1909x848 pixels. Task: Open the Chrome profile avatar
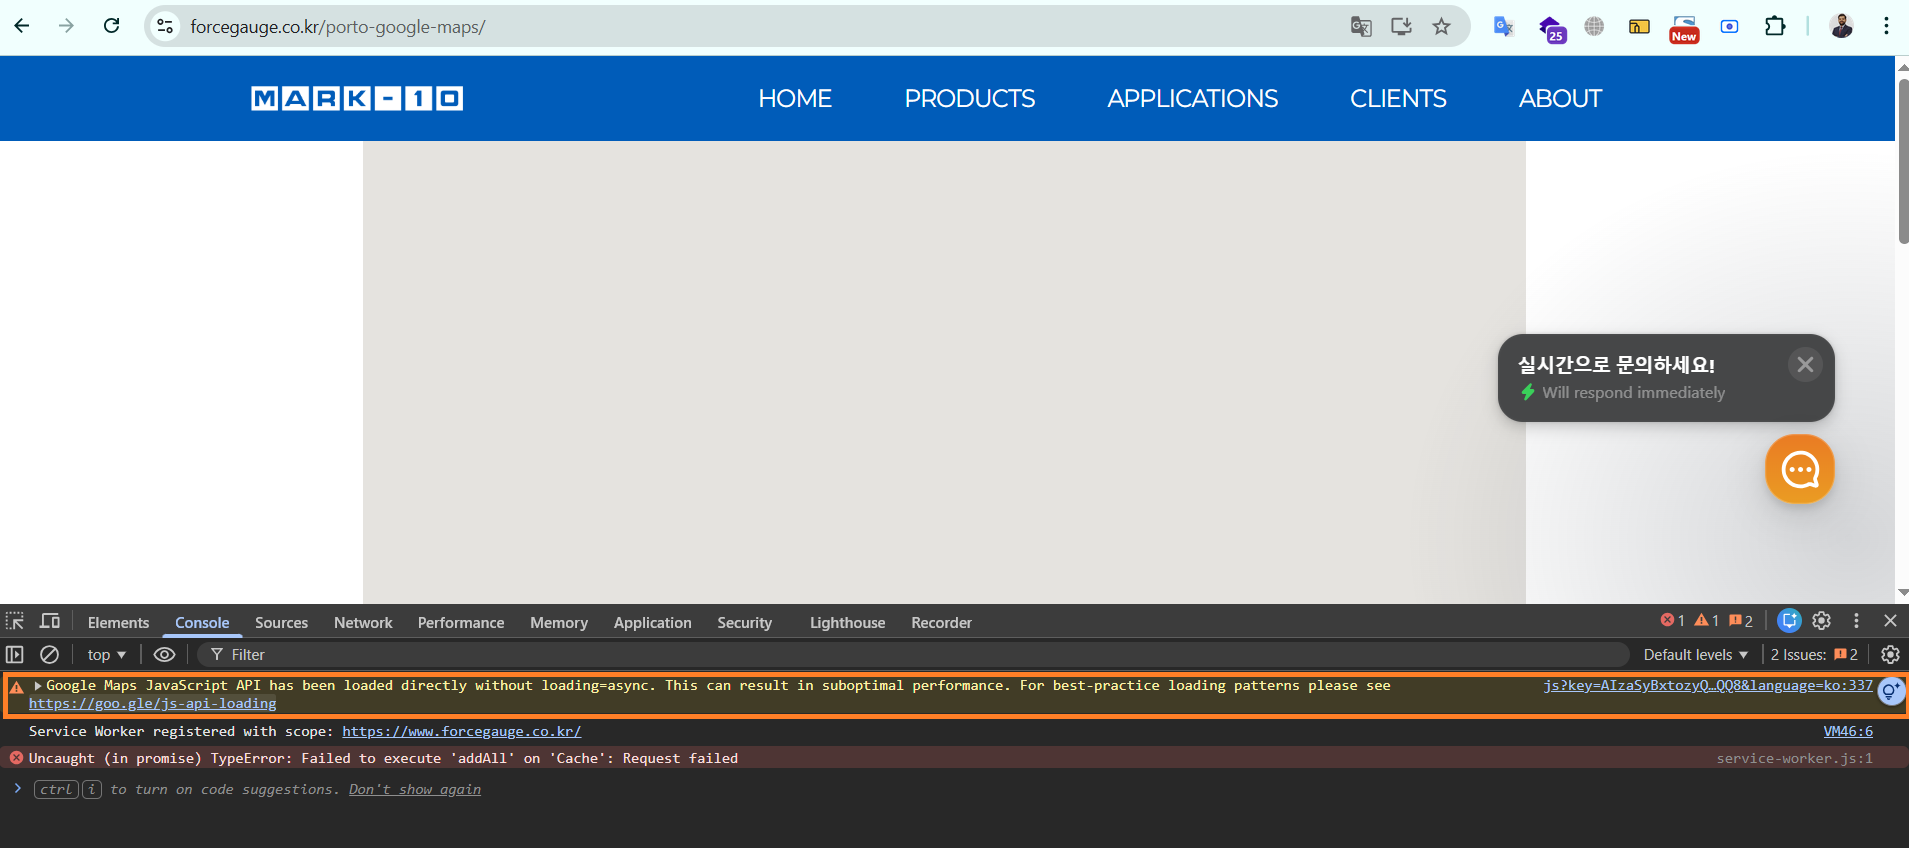[x=1841, y=27]
